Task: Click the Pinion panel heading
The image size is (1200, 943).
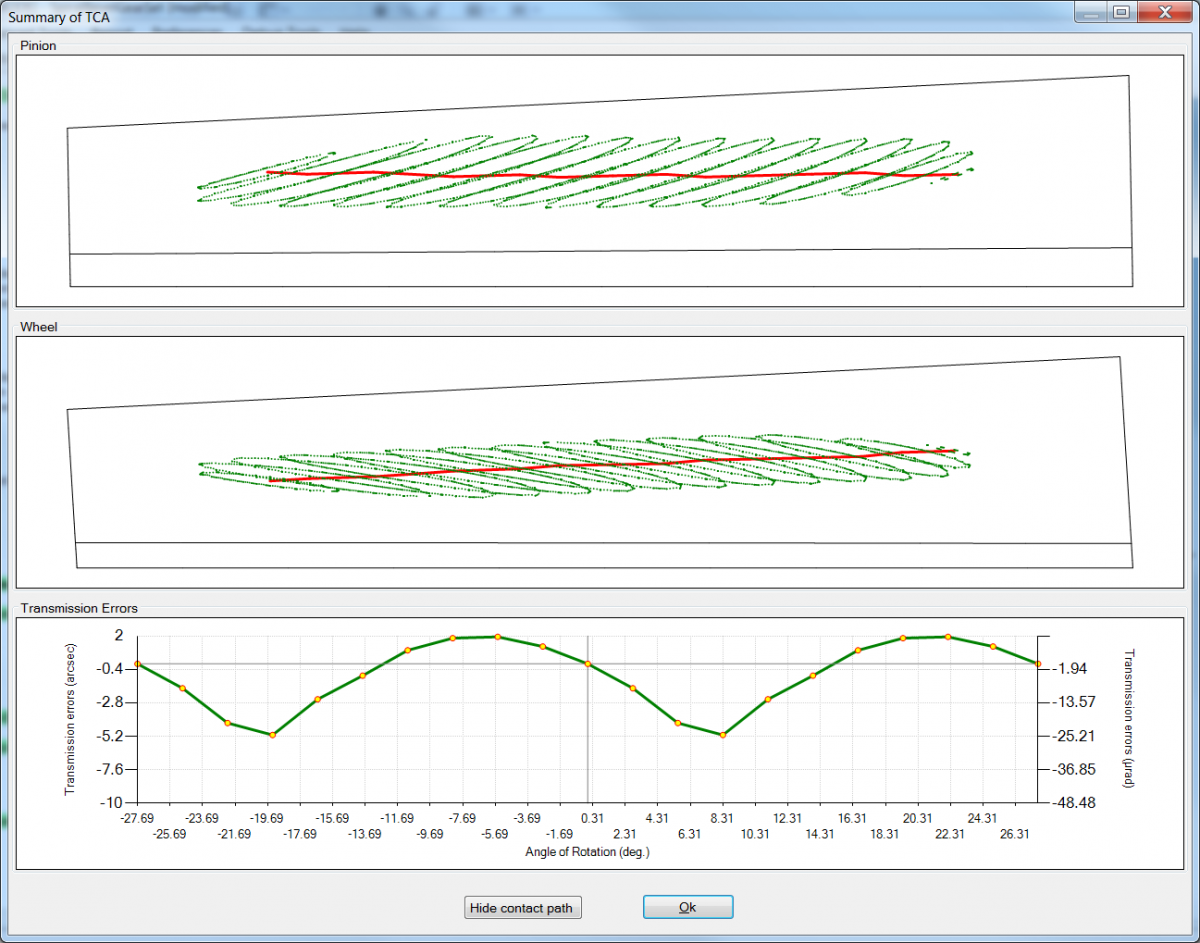Action: tap(37, 47)
